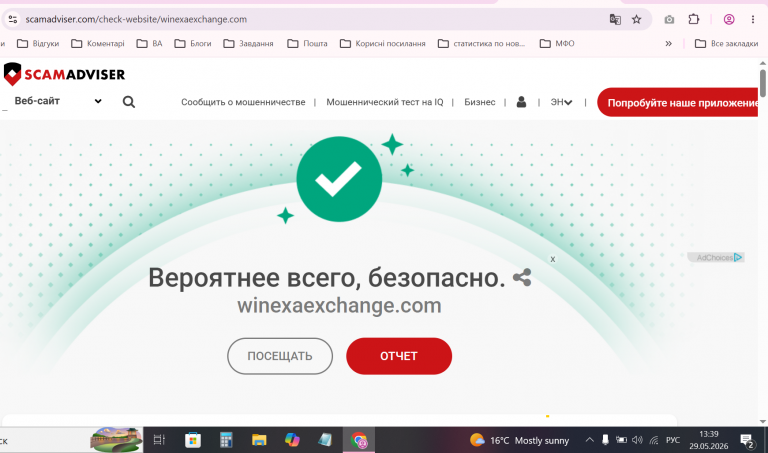Viewport: 768px width, 453px height.
Task: Open the Корисні посилання bookmark folder
Action: 383,44
